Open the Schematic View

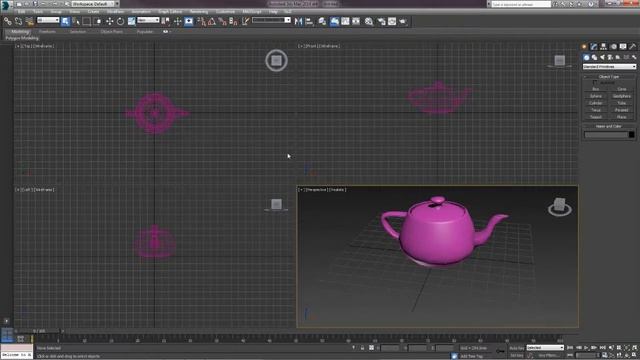tap(356, 21)
